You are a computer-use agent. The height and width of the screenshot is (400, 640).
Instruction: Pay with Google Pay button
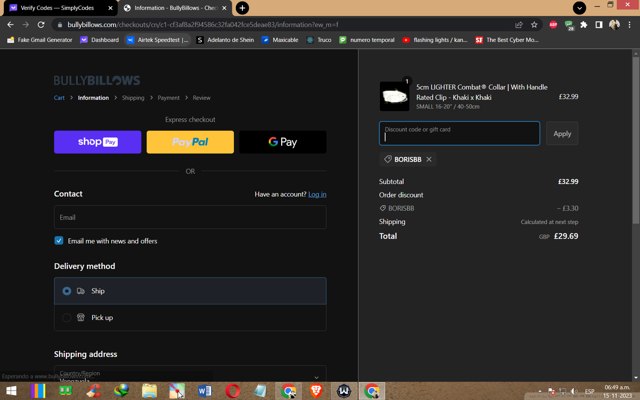point(283,142)
